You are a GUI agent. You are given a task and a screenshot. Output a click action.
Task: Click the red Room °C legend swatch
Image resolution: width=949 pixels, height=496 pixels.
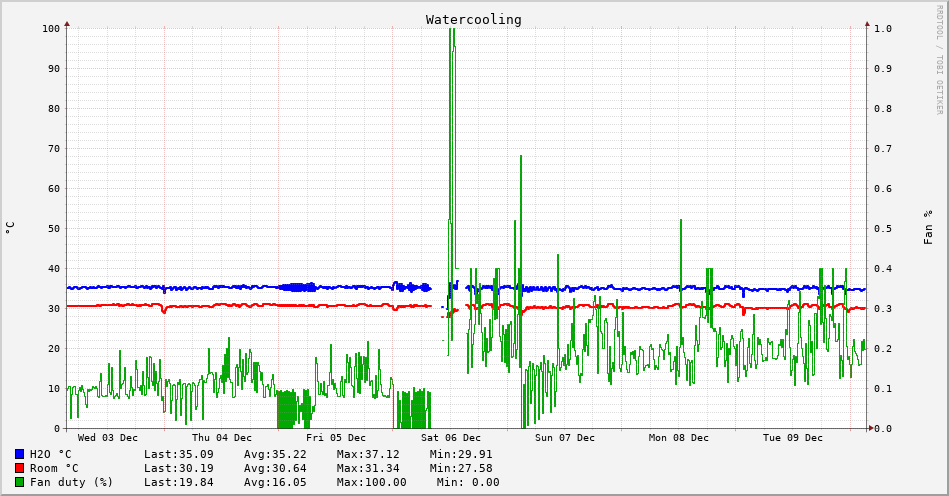click(19, 468)
